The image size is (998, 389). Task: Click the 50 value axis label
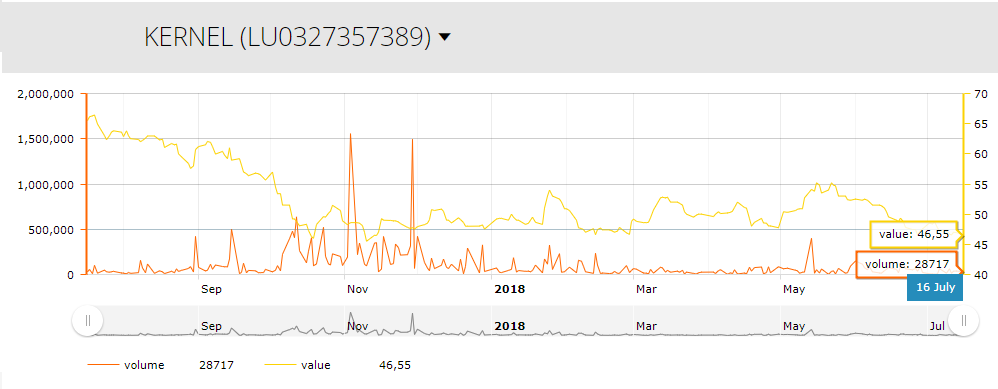click(980, 215)
